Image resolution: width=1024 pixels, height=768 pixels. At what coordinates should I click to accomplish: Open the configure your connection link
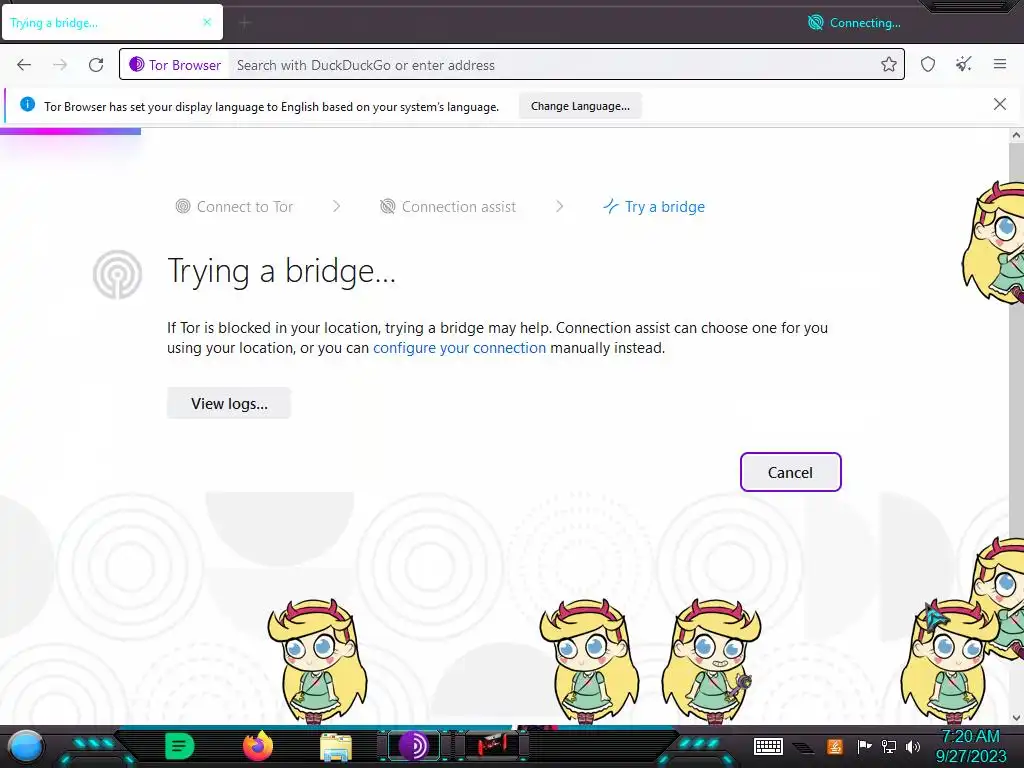coord(459,348)
